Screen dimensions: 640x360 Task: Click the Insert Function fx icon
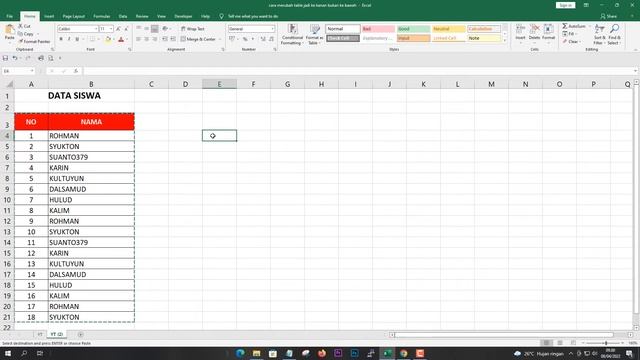[x=76, y=71]
